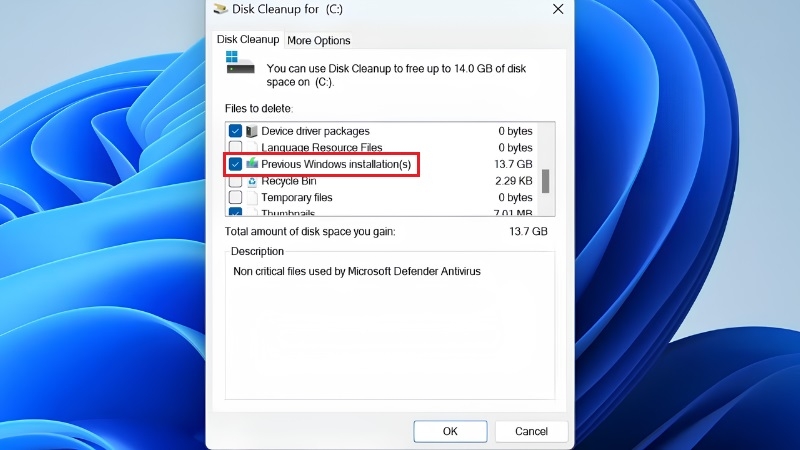Close the Disk Cleanup dialog

(x=558, y=9)
